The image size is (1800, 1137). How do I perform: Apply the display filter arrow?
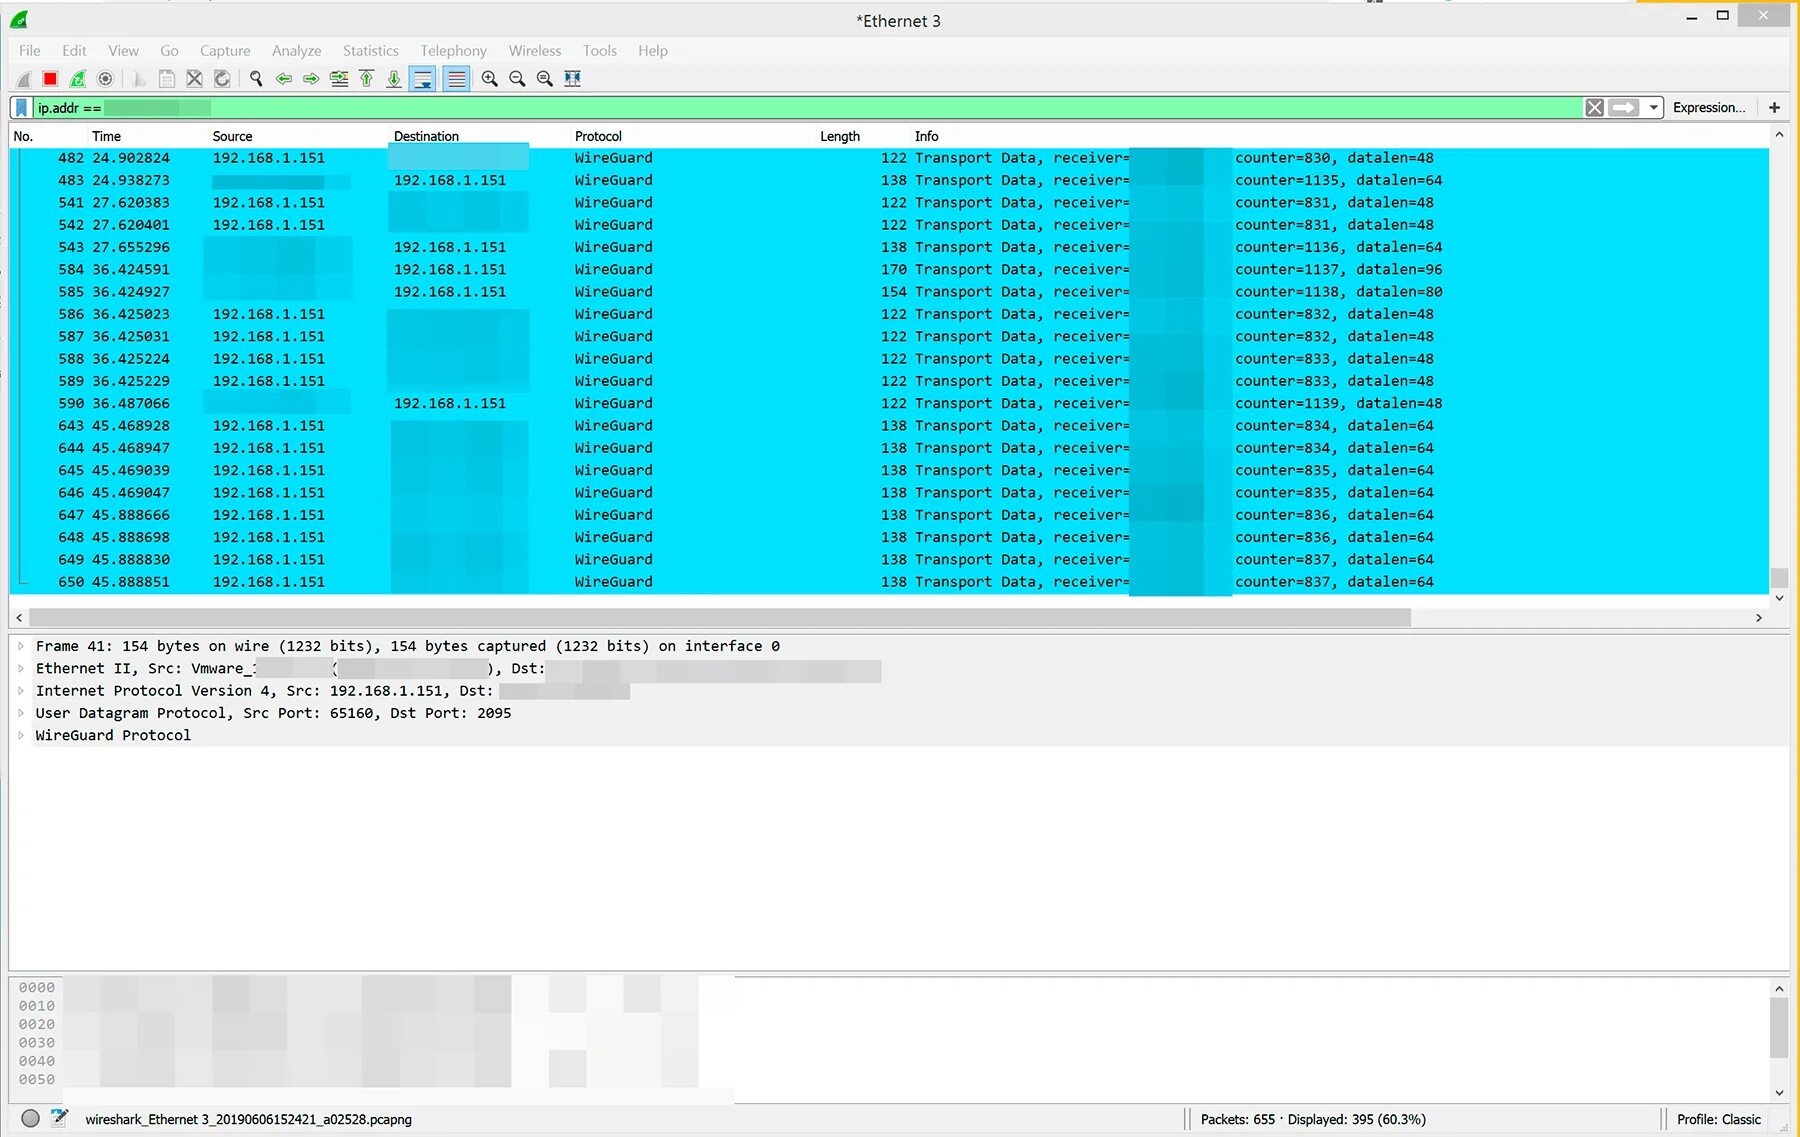tap(1624, 108)
